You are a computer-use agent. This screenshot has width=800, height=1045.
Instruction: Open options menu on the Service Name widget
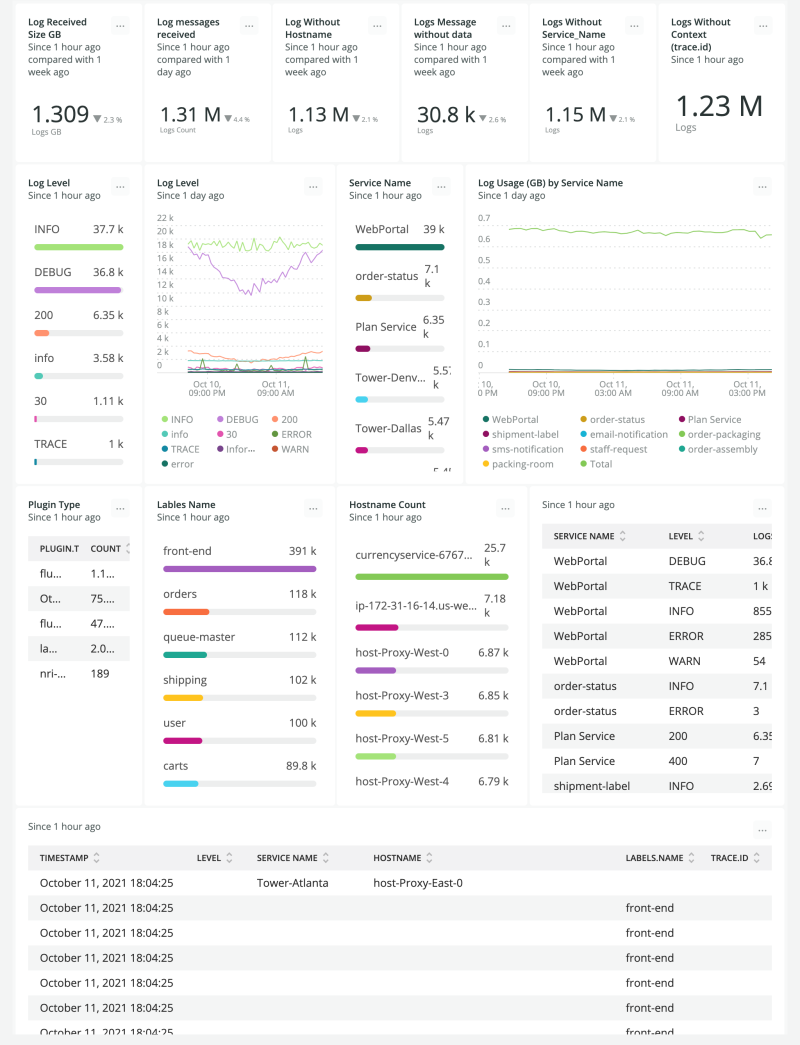[x=441, y=186]
